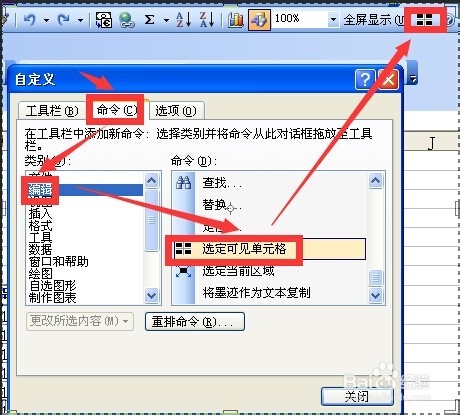The image size is (460, 415).
Task: Open toolbar options arrow beside dialog
Action: (413, 79)
